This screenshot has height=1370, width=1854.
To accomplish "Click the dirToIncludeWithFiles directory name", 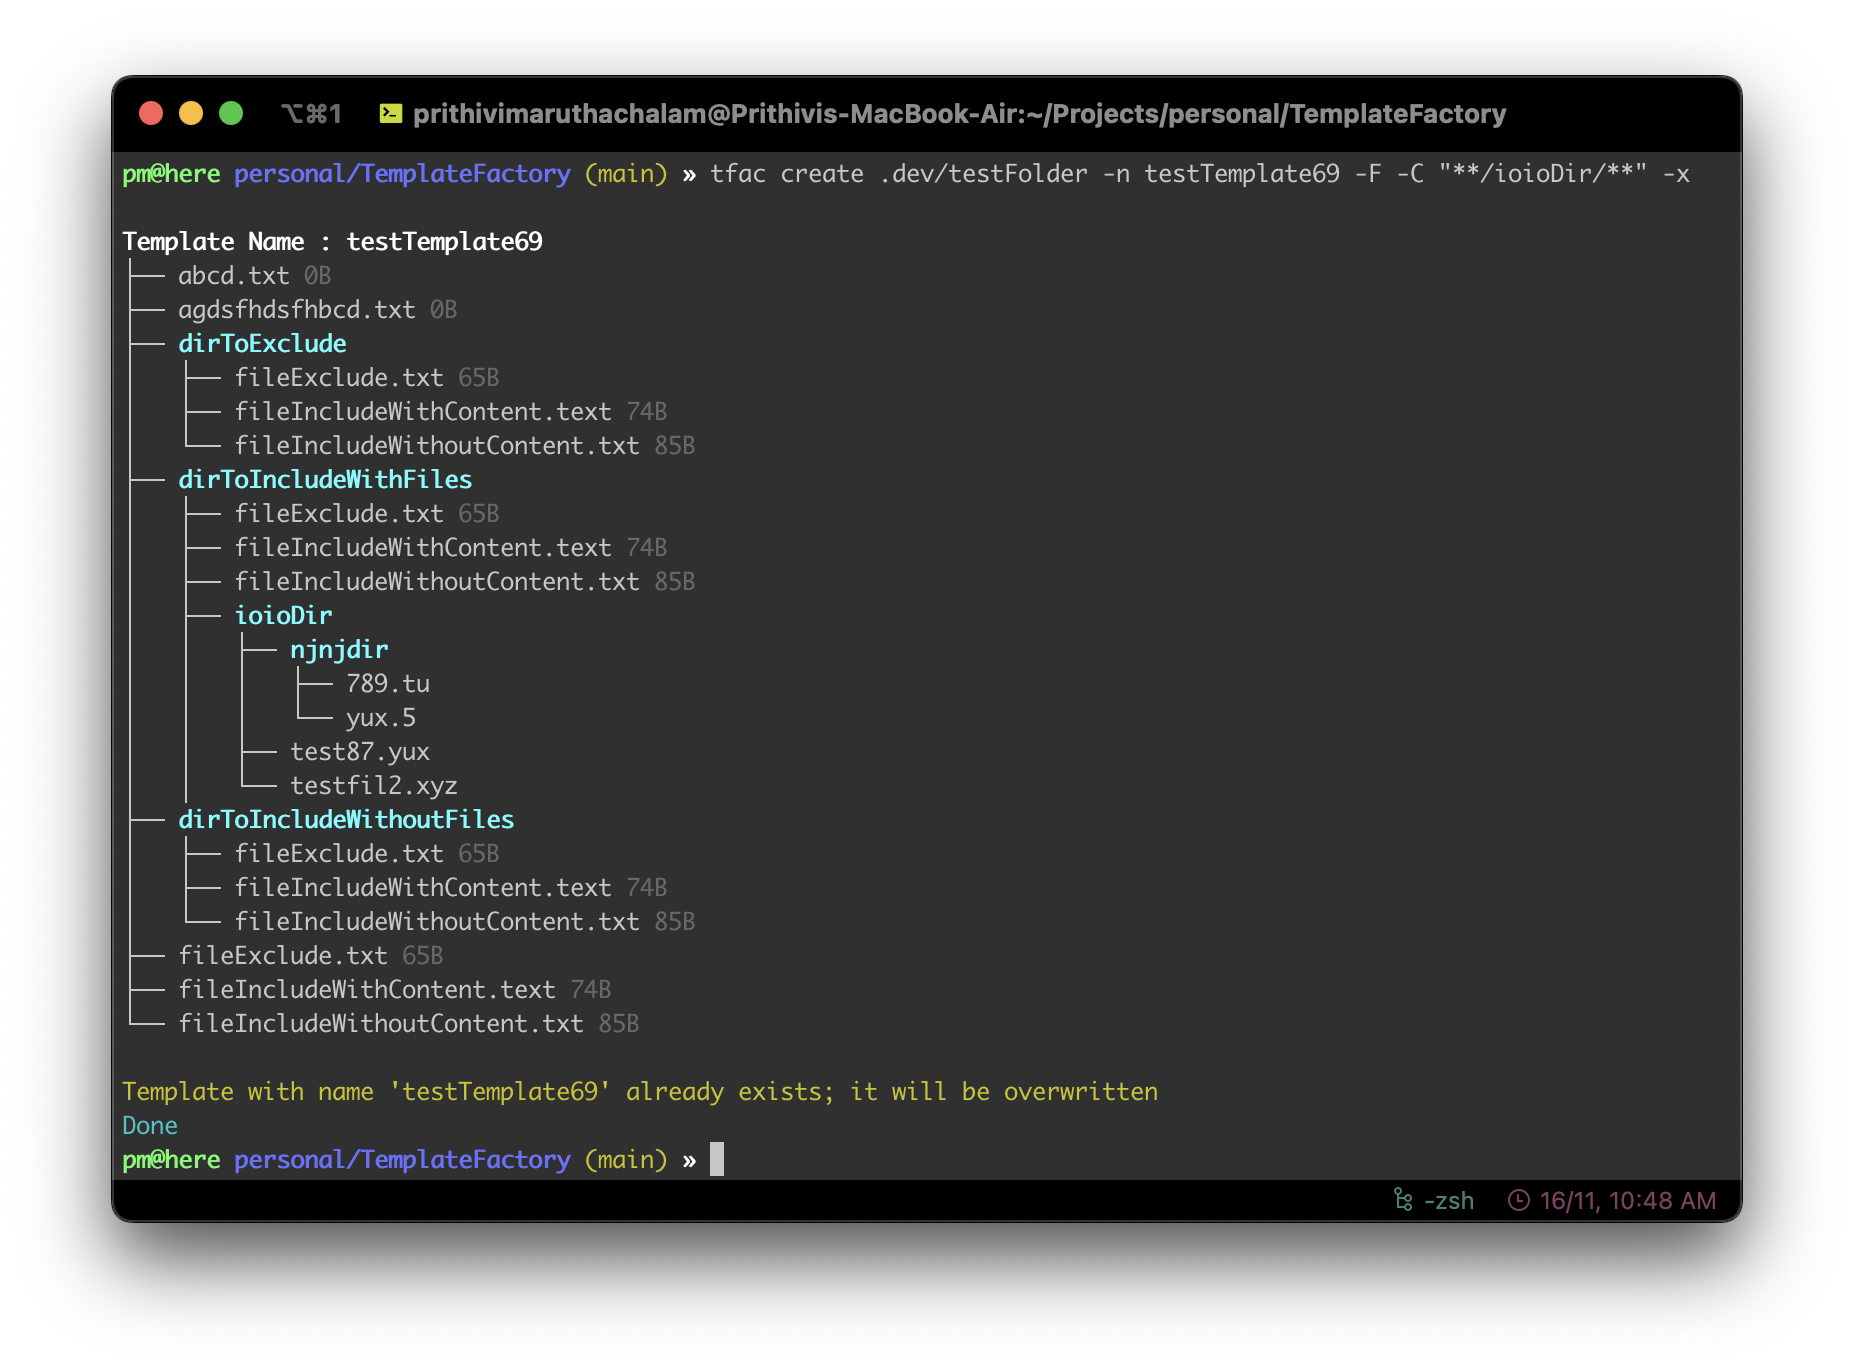I will [x=325, y=480].
